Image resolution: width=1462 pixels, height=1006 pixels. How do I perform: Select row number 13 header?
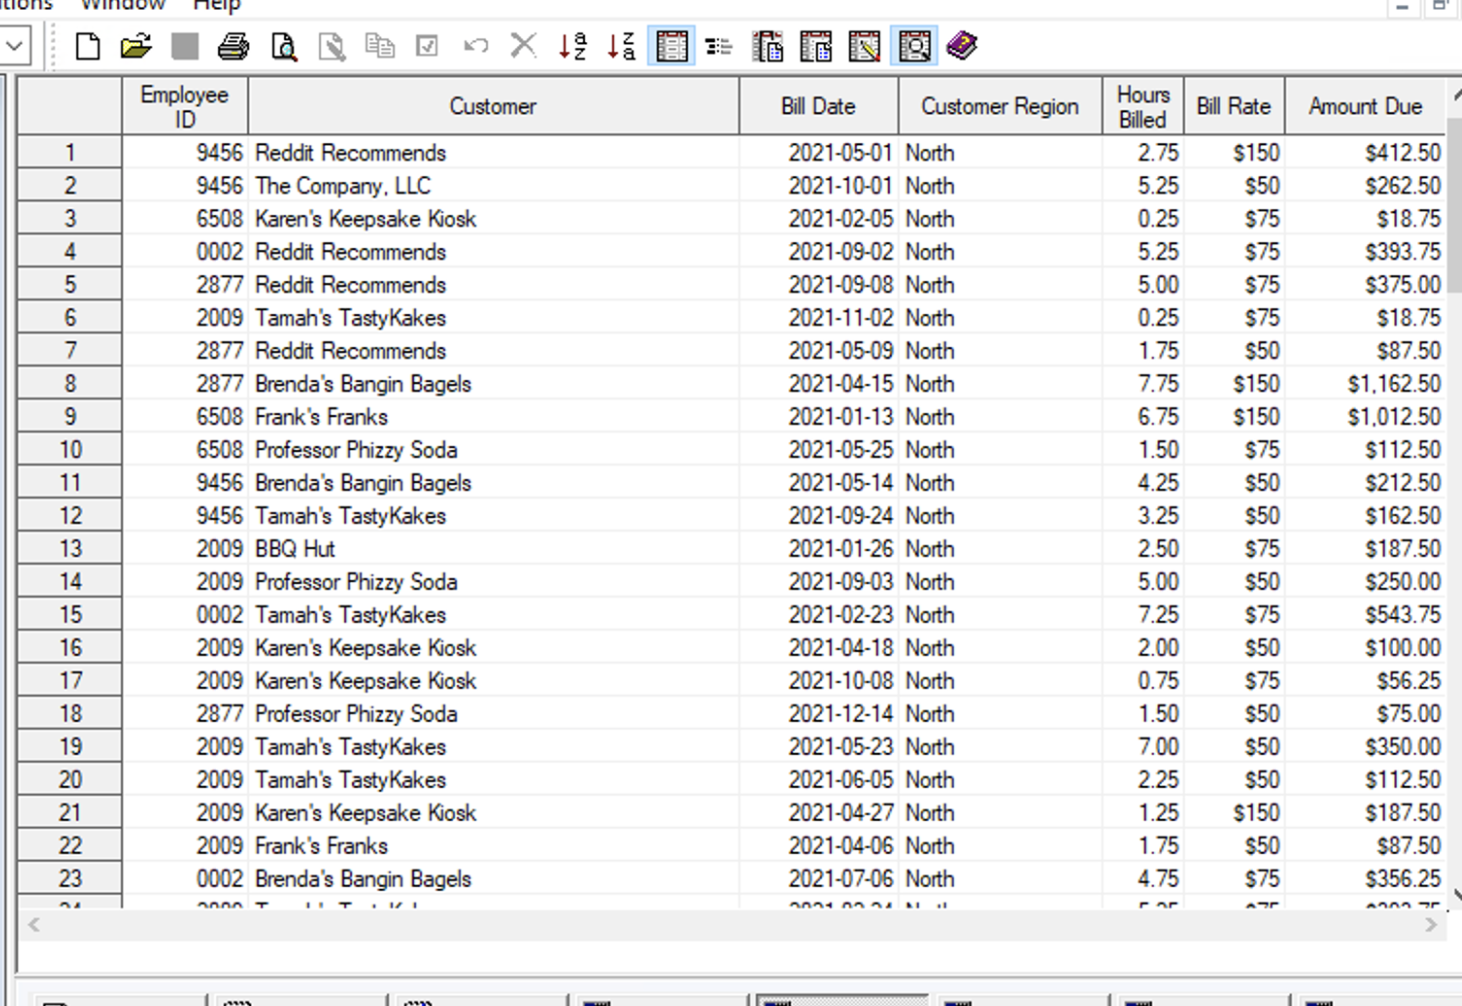(x=70, y=549)
